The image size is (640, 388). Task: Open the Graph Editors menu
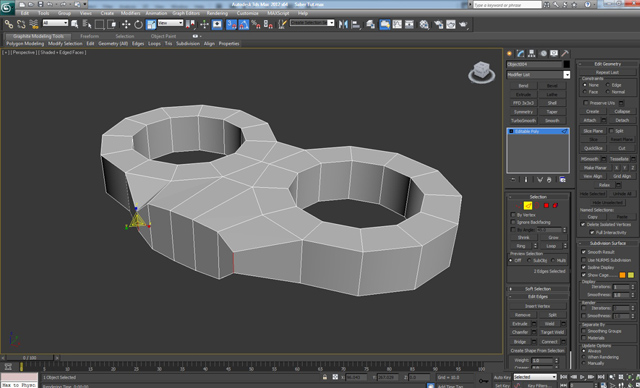pos(186,13)
